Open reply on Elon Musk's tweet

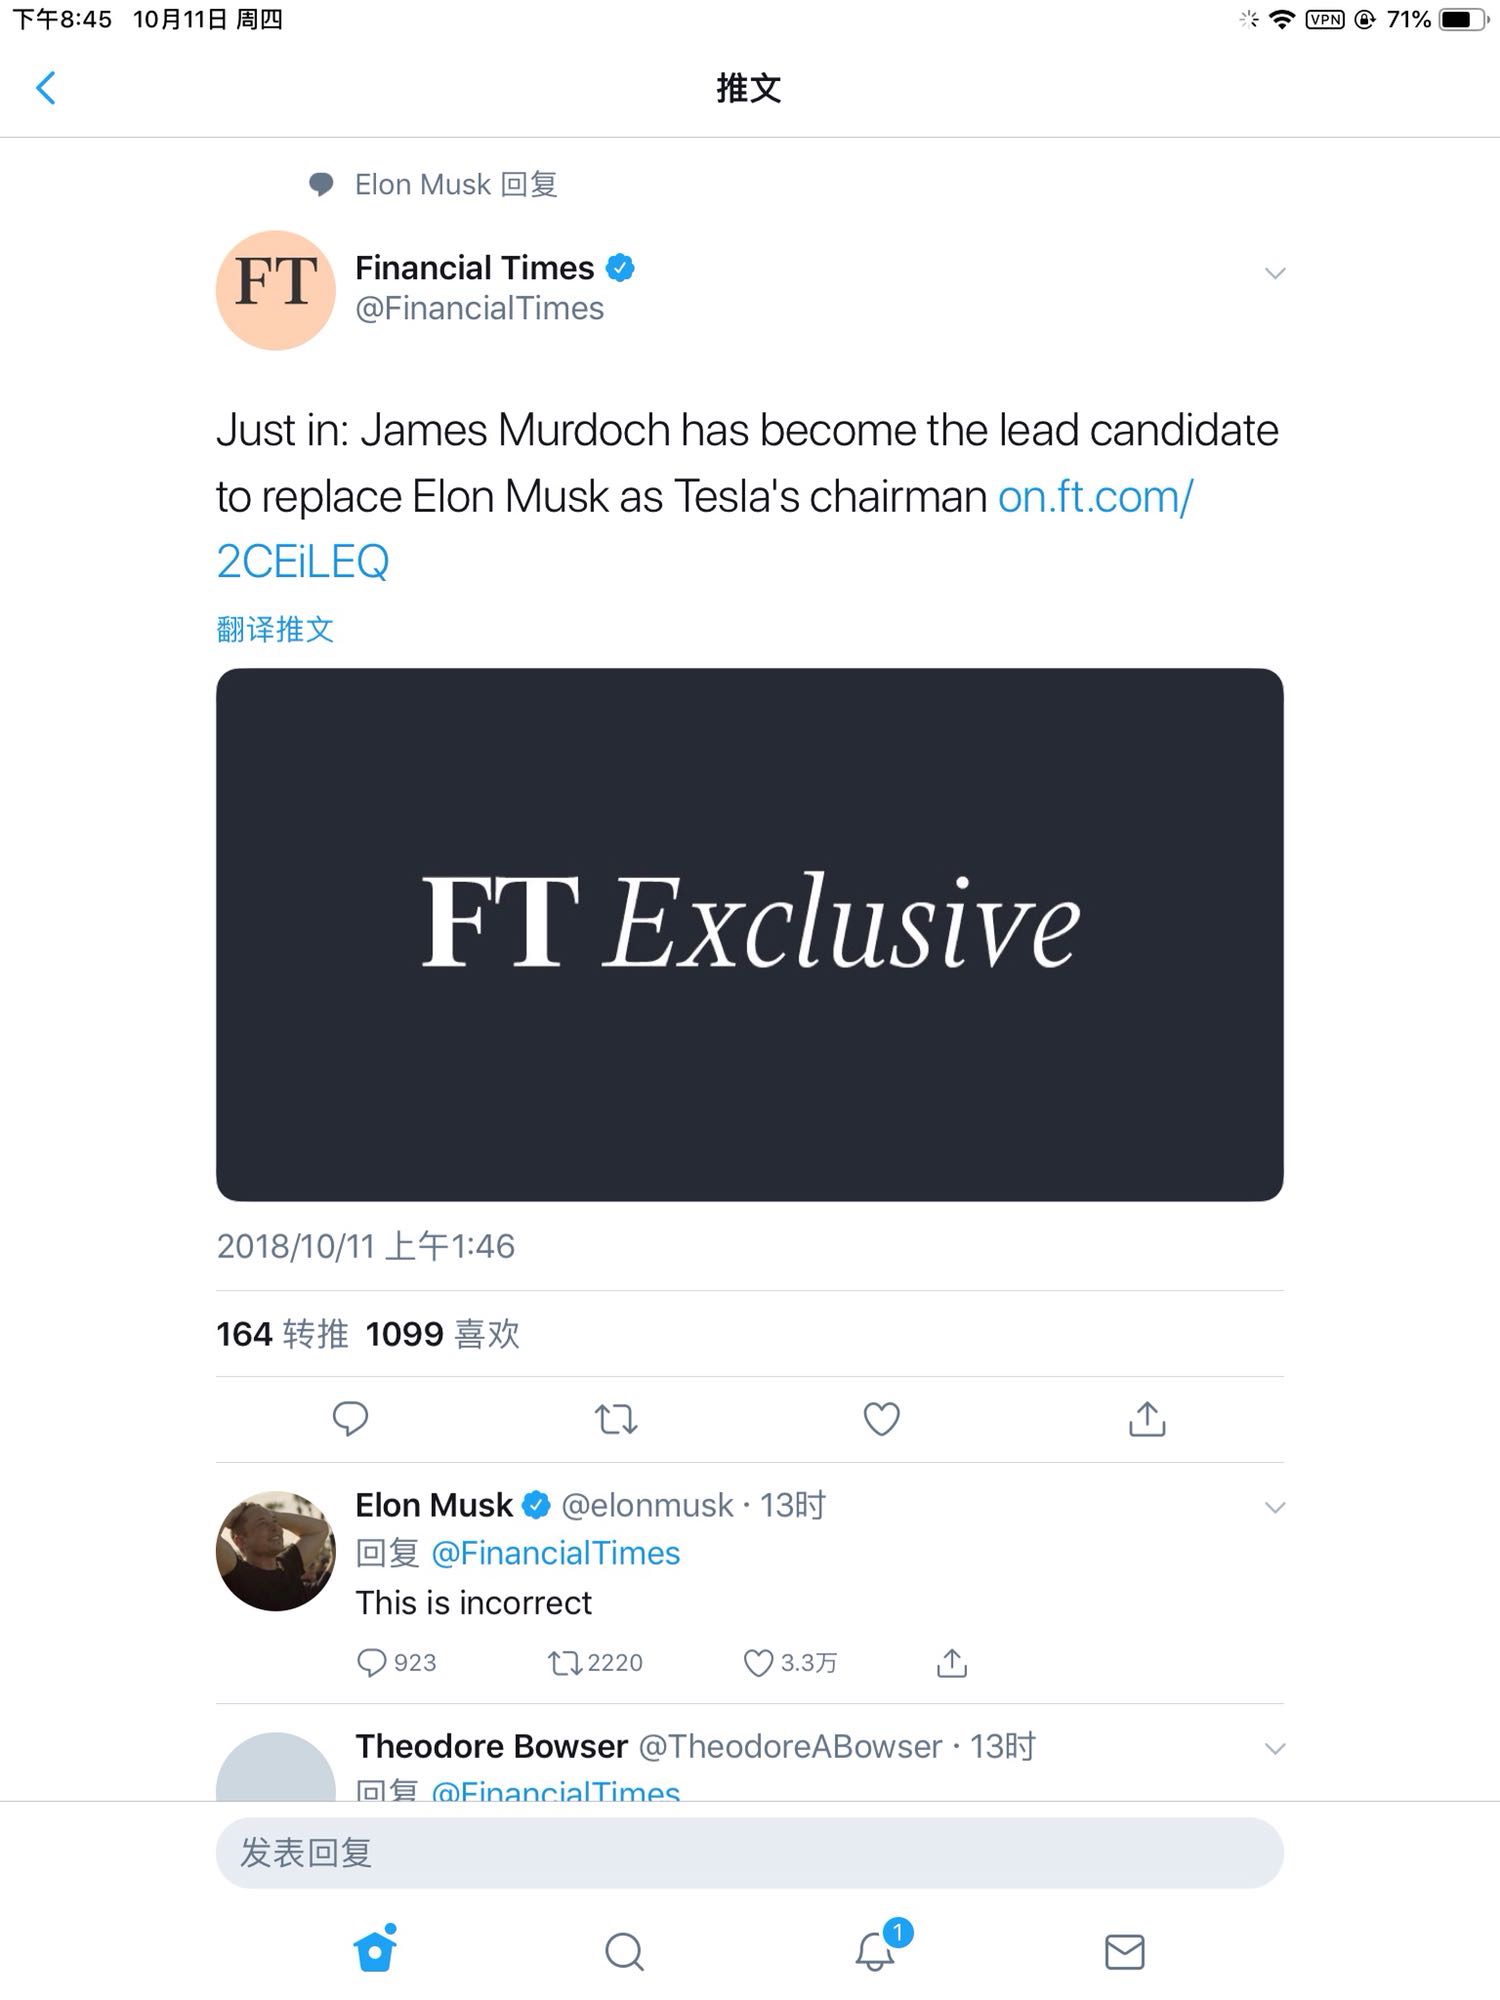pos(372,1663)
